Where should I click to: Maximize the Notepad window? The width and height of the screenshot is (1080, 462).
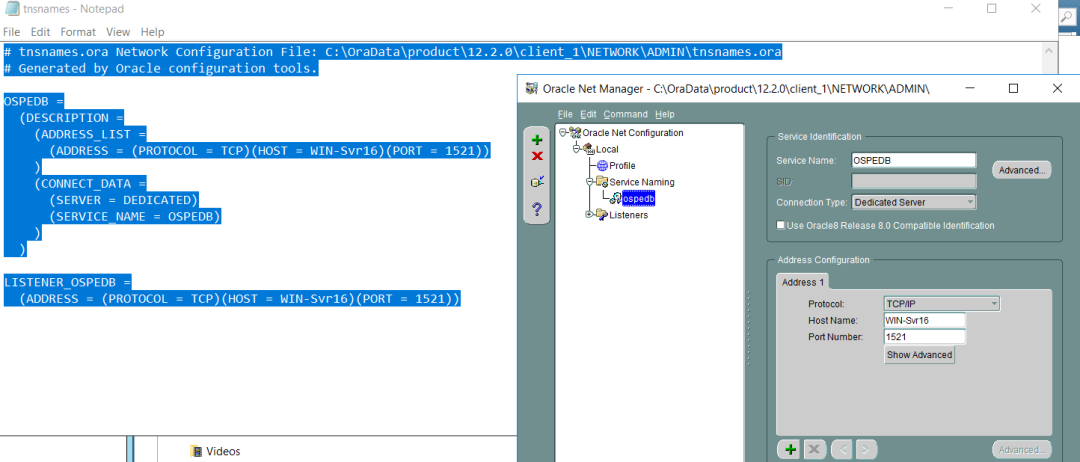(992, 9)
